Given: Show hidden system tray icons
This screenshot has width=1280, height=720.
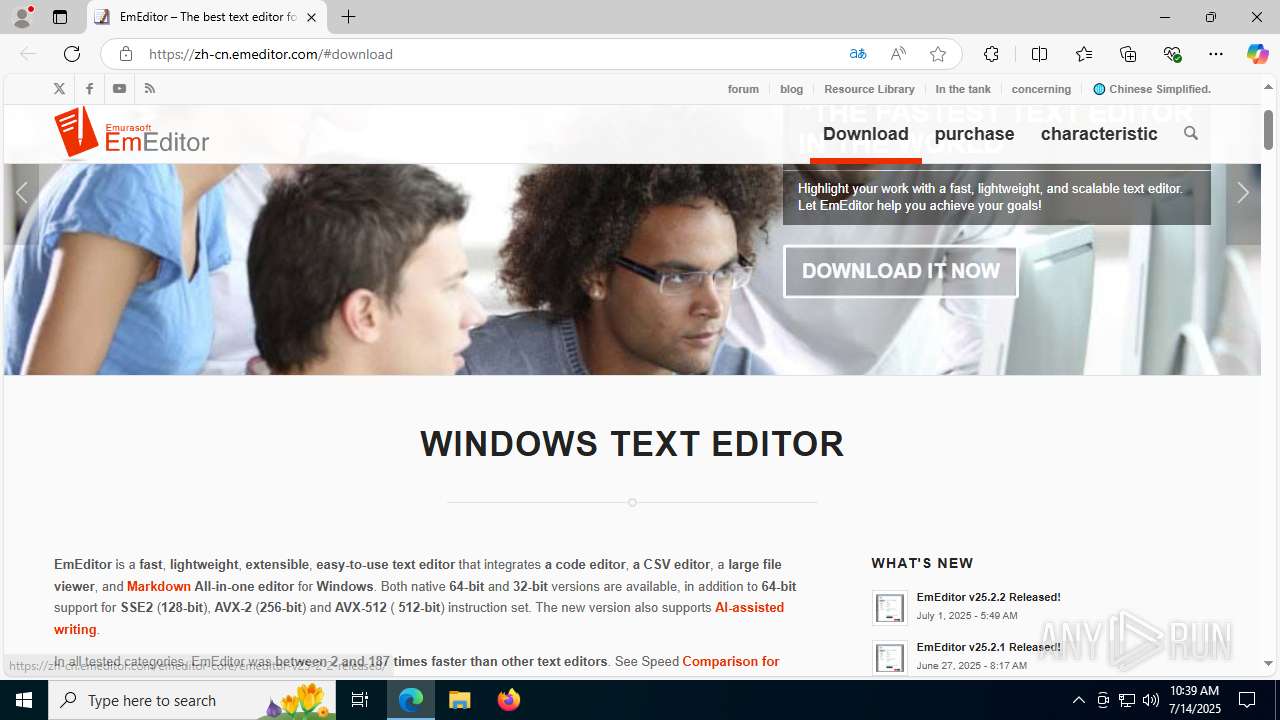Looking at the screenshot, I should point(1078,700).
